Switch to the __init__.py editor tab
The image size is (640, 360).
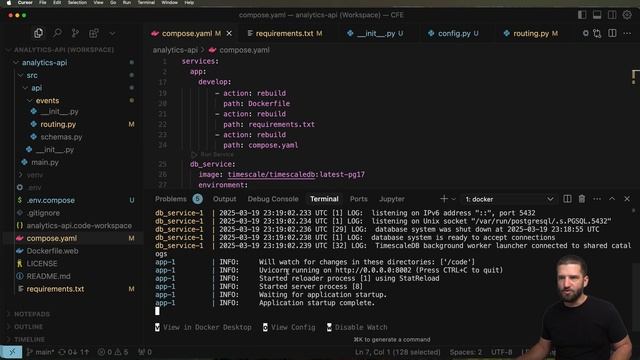[x=376, y=33]
